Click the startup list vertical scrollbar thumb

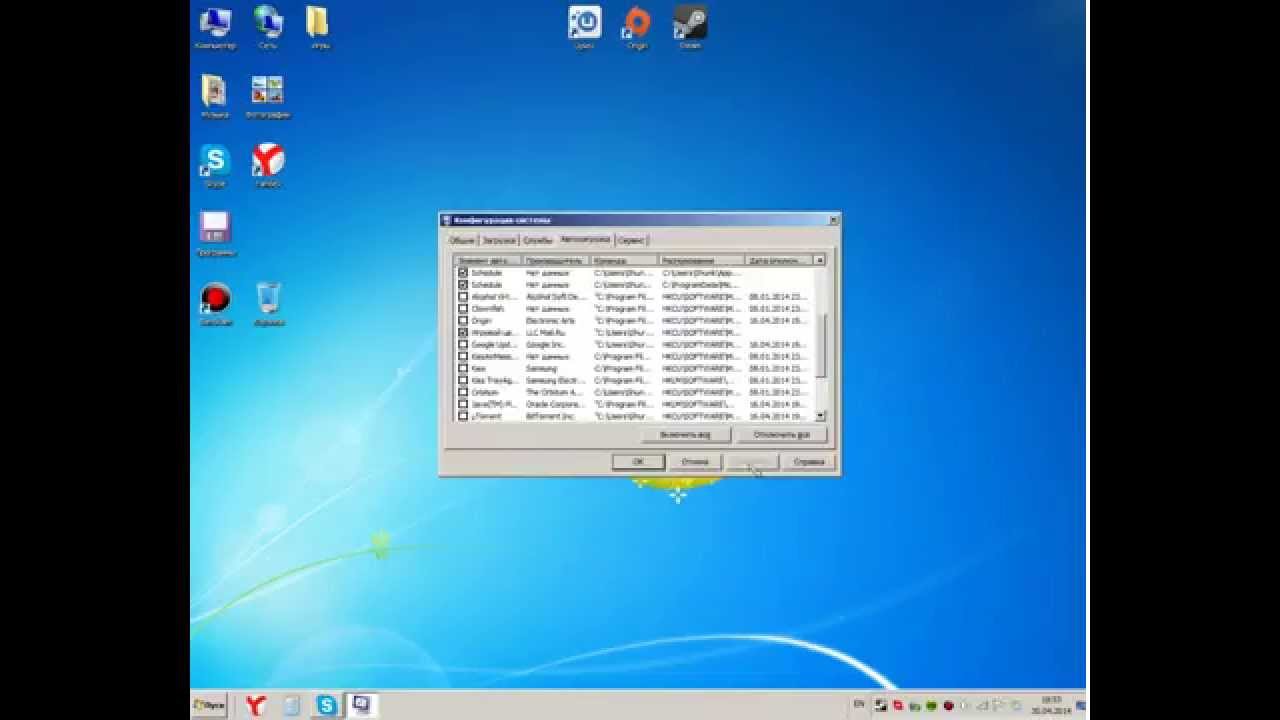pos(821,346)
